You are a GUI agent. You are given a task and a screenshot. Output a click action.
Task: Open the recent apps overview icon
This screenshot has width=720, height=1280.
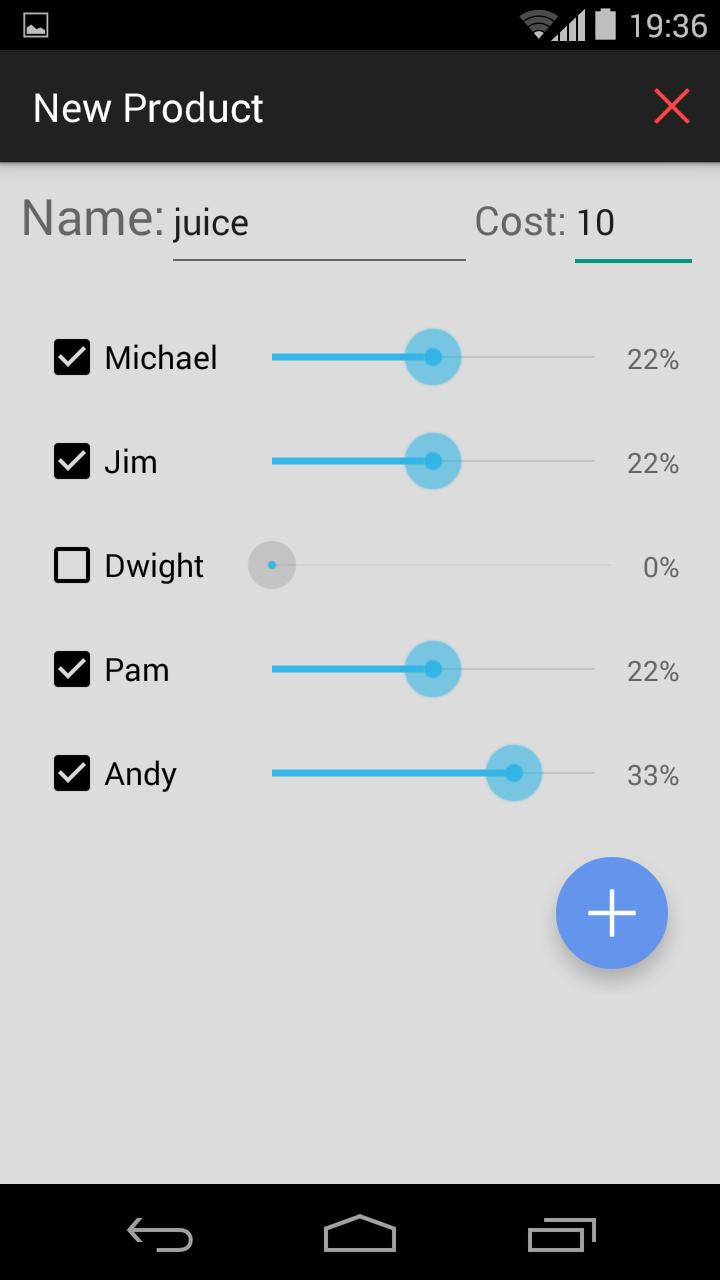pos(561,1234)
